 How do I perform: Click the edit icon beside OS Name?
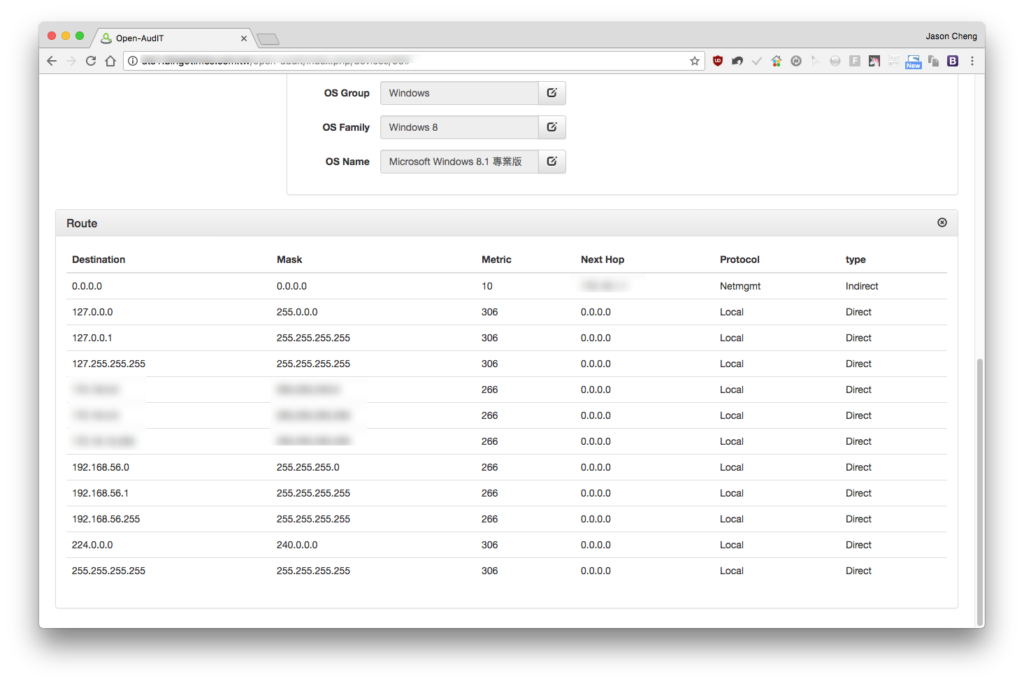tap(552, 161)
